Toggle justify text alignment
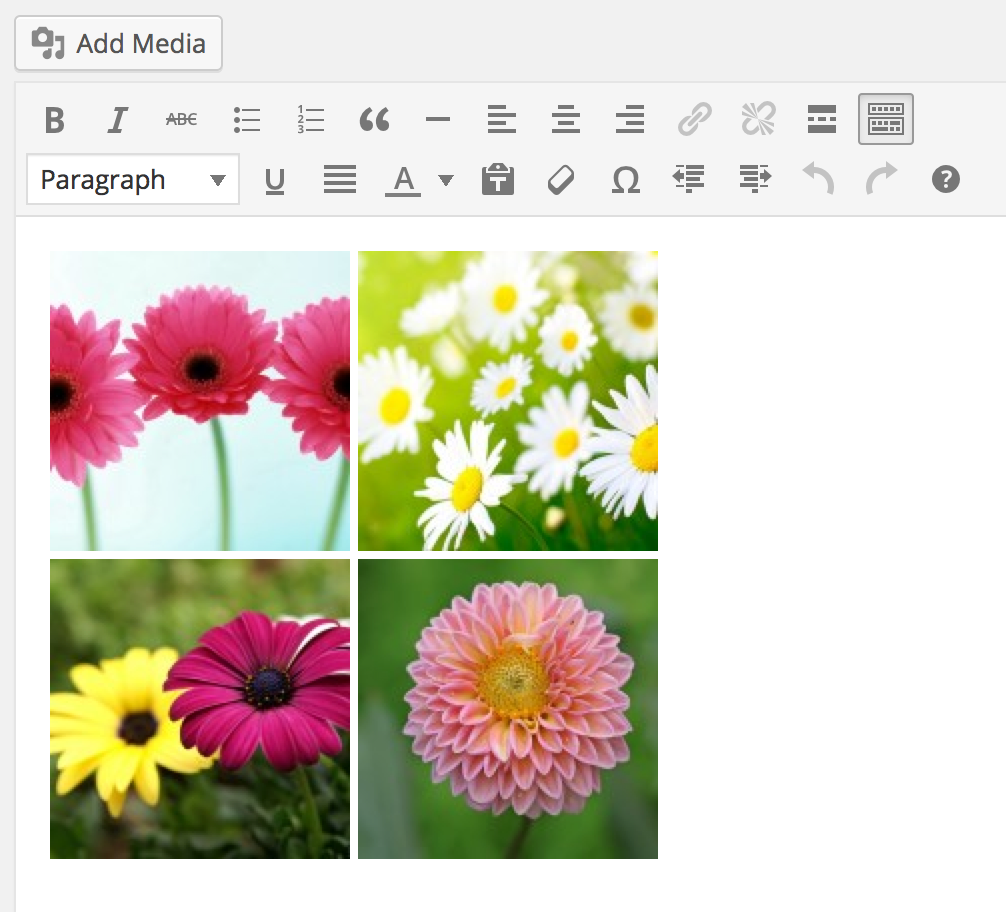1006x912 pixels. (340, 180)
